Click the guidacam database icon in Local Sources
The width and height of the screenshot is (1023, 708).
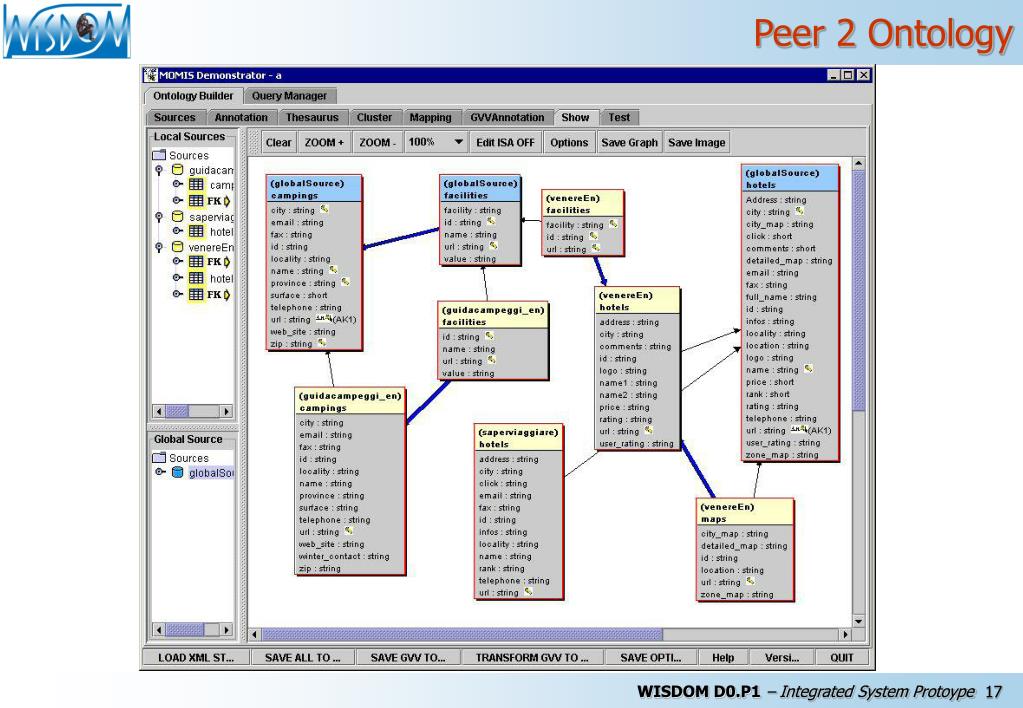tap(177, 170)
